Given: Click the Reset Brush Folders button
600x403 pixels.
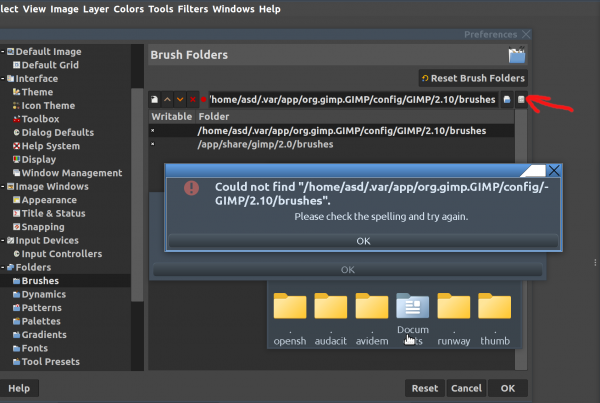Looking at the screenshot, I should coord(473,78).
